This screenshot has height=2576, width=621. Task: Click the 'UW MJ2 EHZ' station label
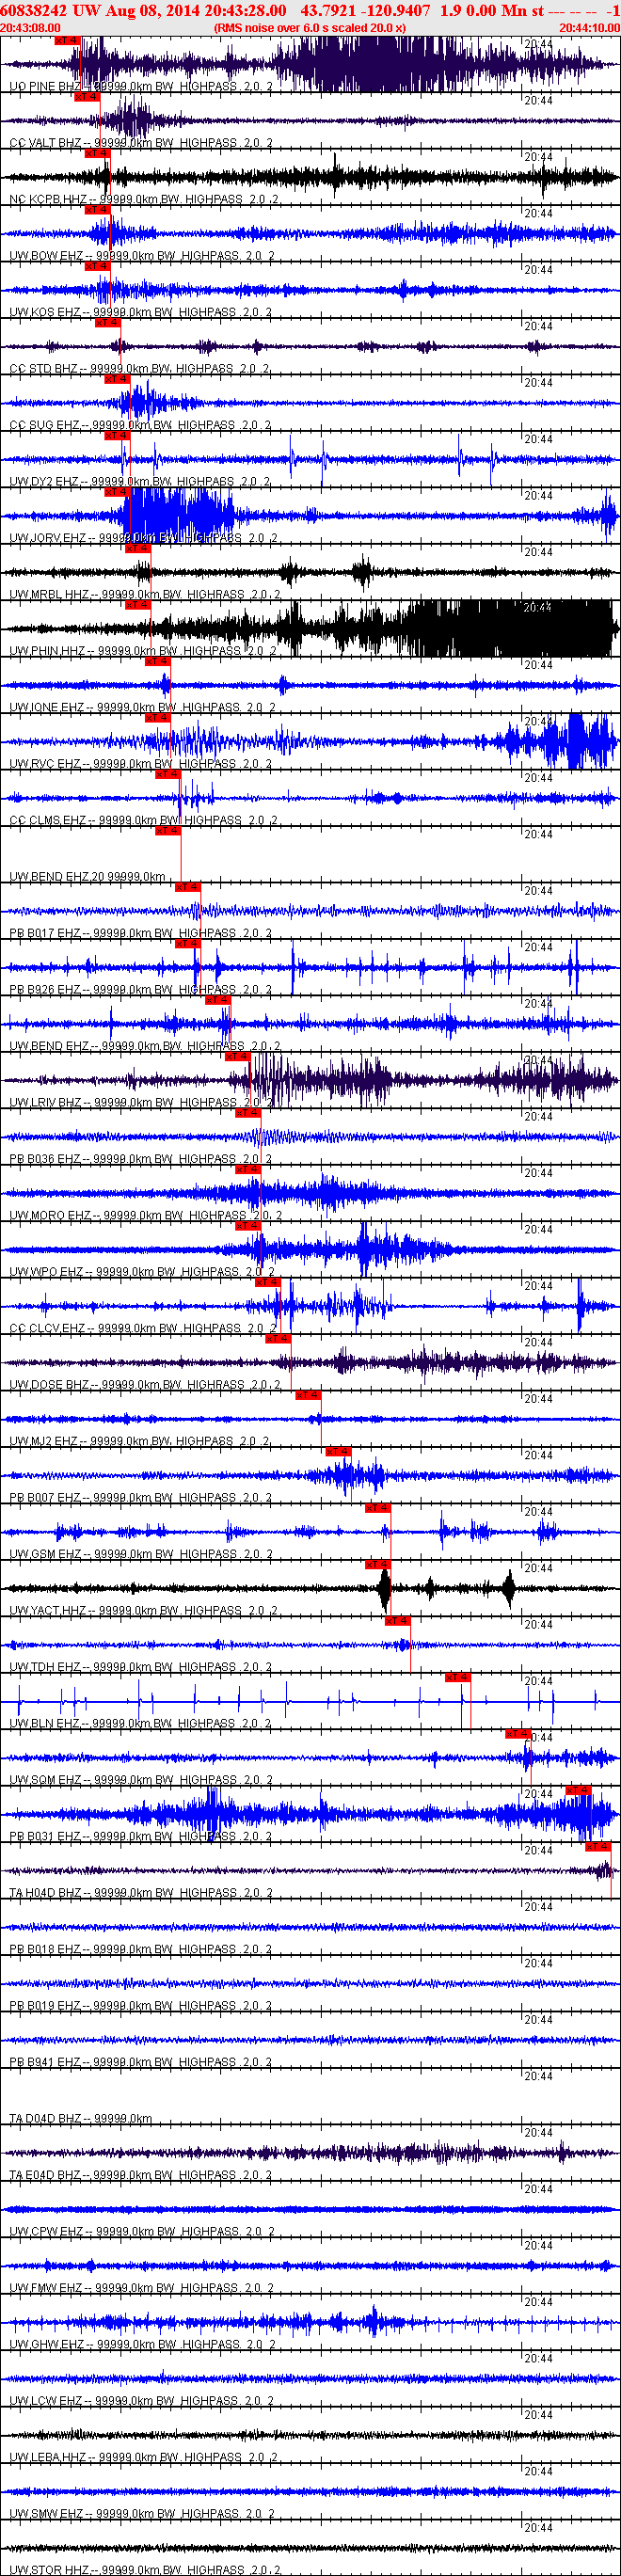(x=44, y=1442)
